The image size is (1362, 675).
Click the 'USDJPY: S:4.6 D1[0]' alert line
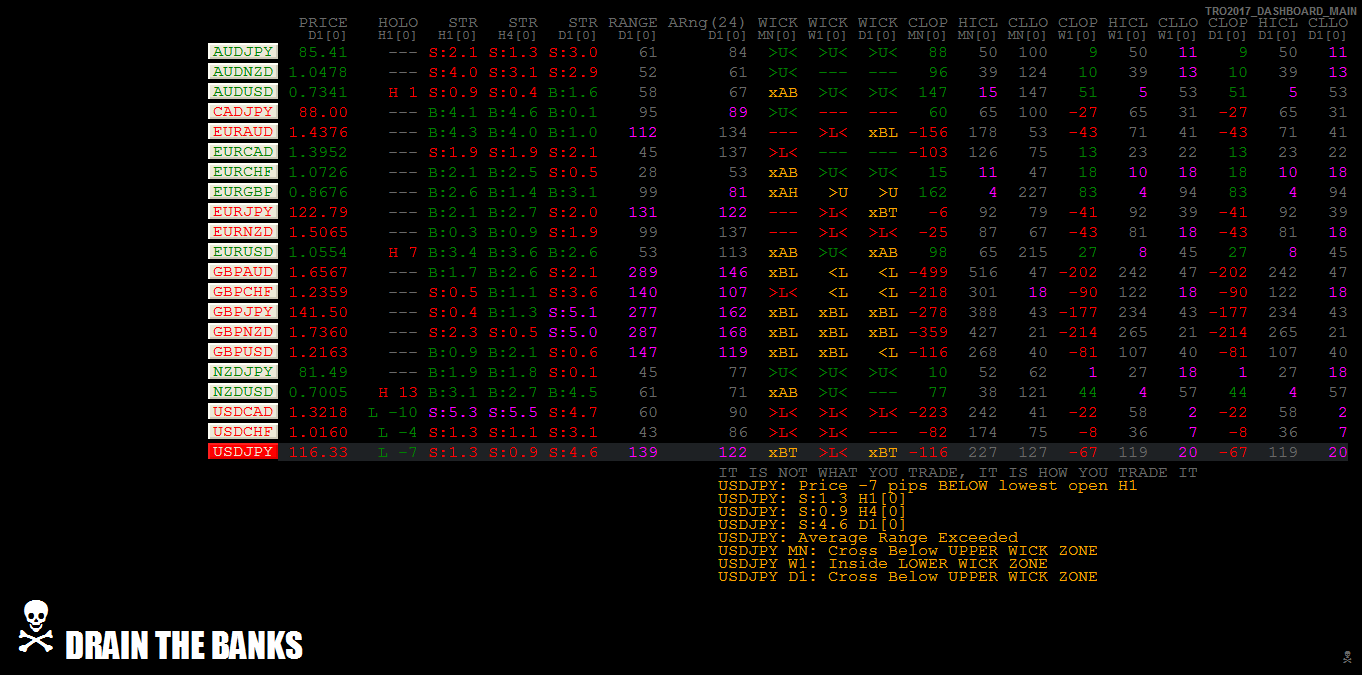(x=813, y=524)
